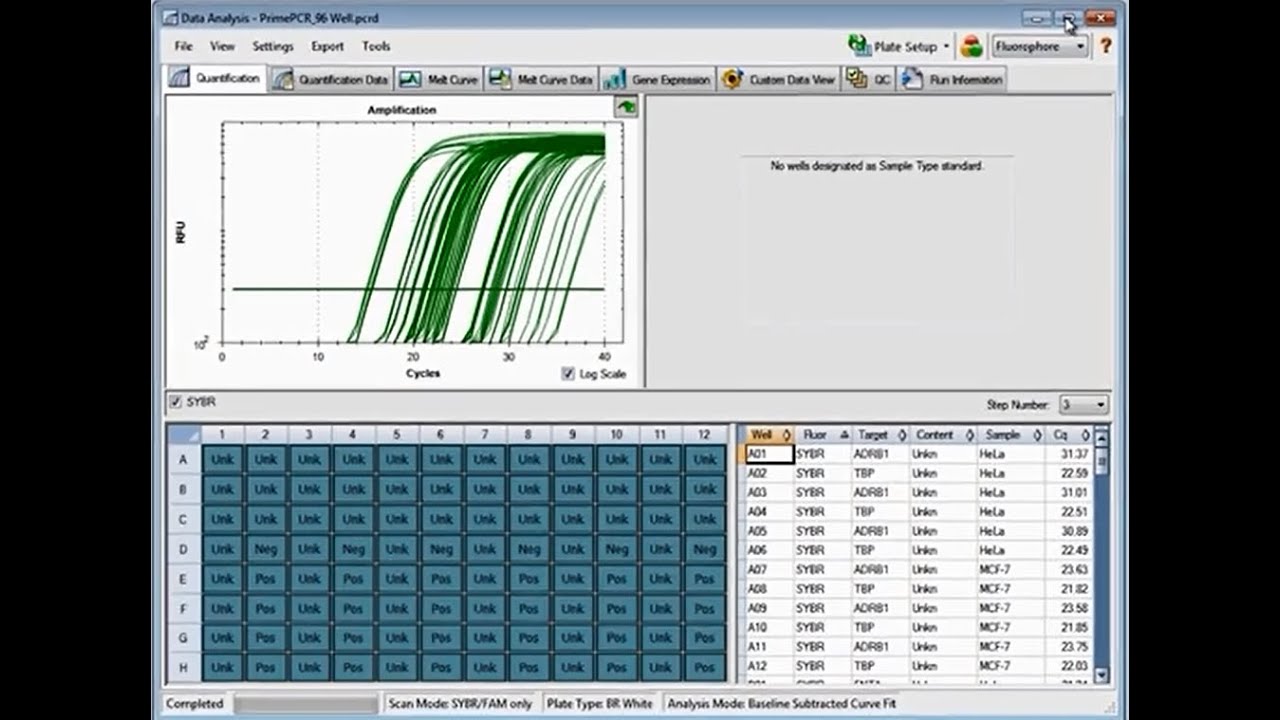The image size is (1280, 720).
Task: Open the Export menu
Action: point(327,46)
